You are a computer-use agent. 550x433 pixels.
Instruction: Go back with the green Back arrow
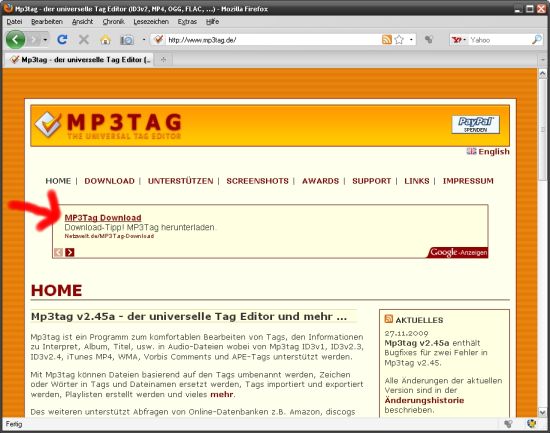click(x=15, y=40)
